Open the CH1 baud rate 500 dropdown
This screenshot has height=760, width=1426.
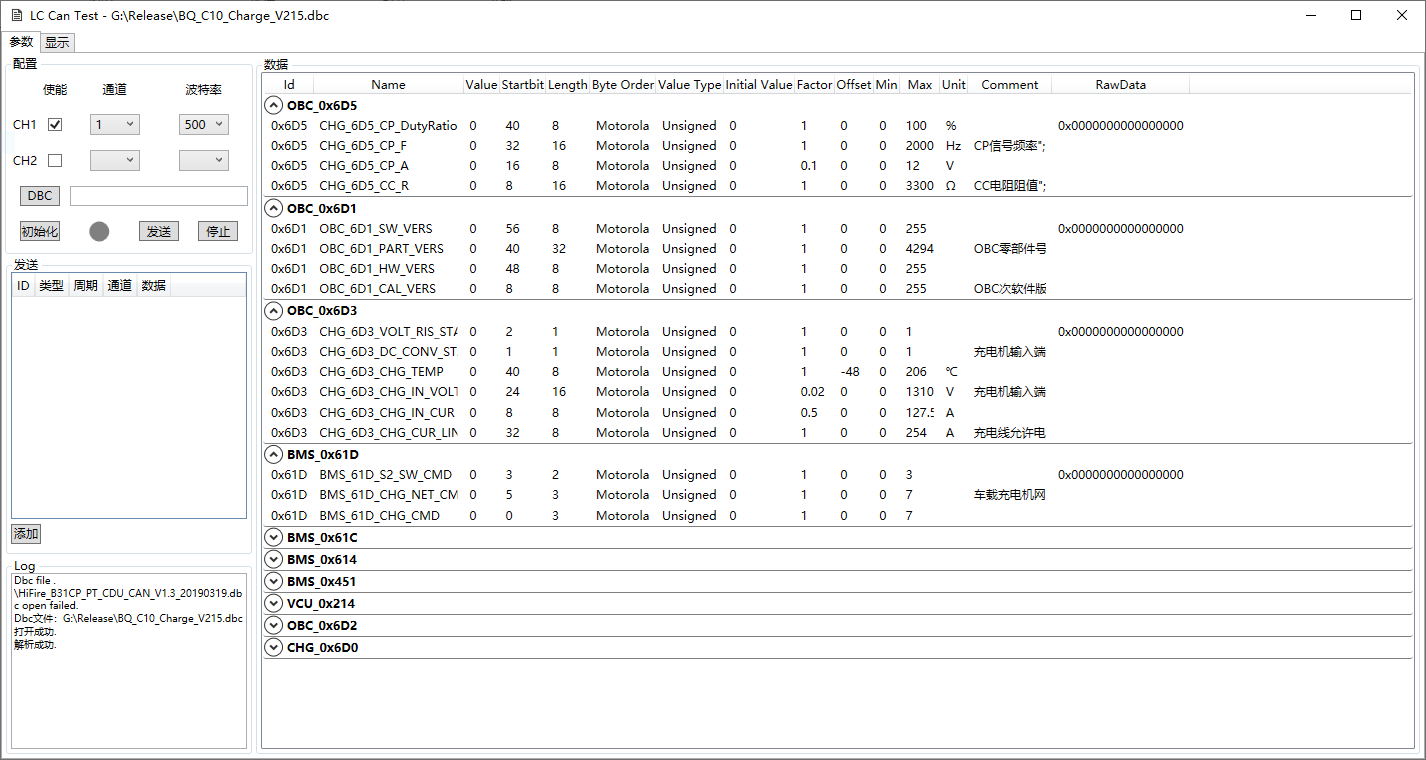(204, 125)
